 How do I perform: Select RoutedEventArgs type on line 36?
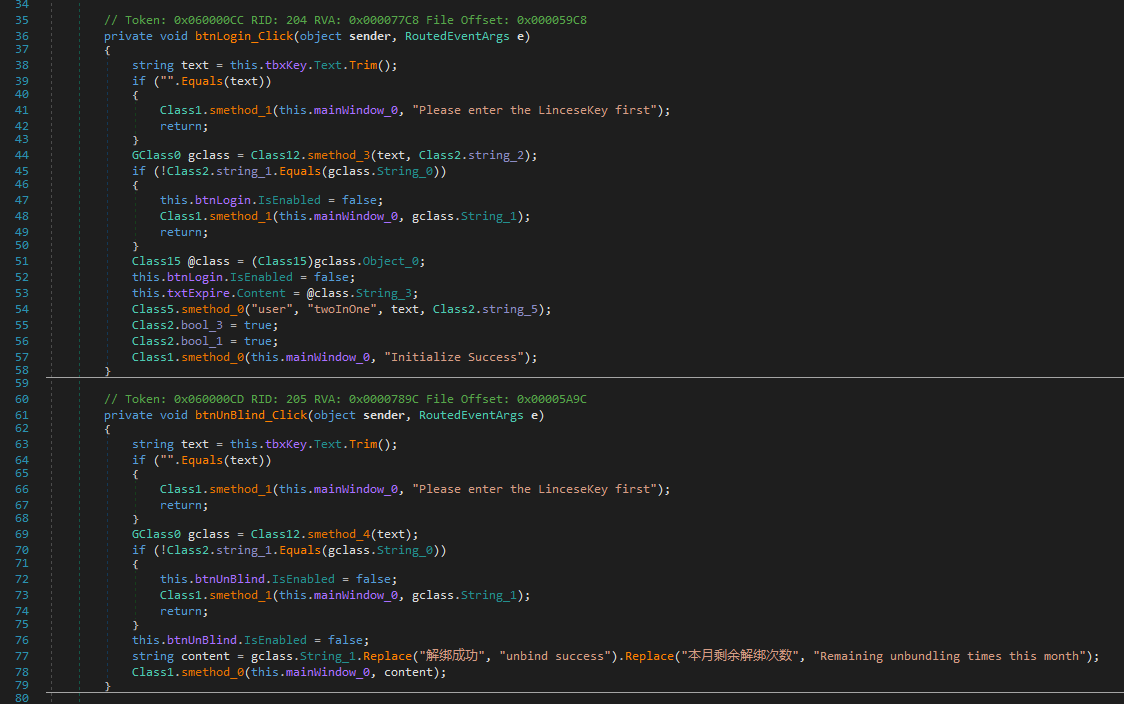[x=457, y=36]
